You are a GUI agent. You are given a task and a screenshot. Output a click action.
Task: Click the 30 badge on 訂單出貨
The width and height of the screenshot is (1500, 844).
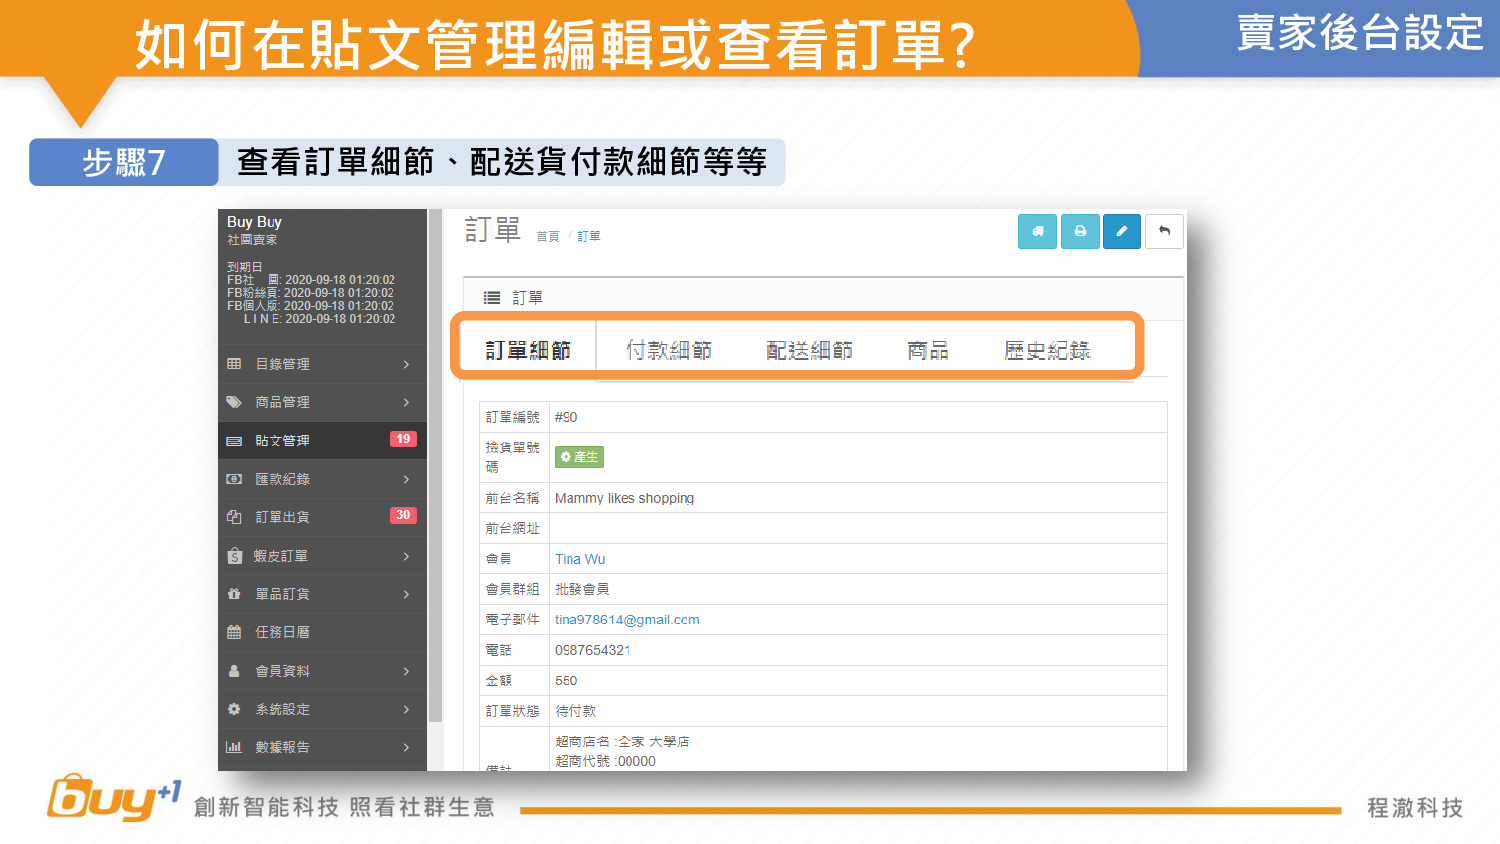(403, 516)
